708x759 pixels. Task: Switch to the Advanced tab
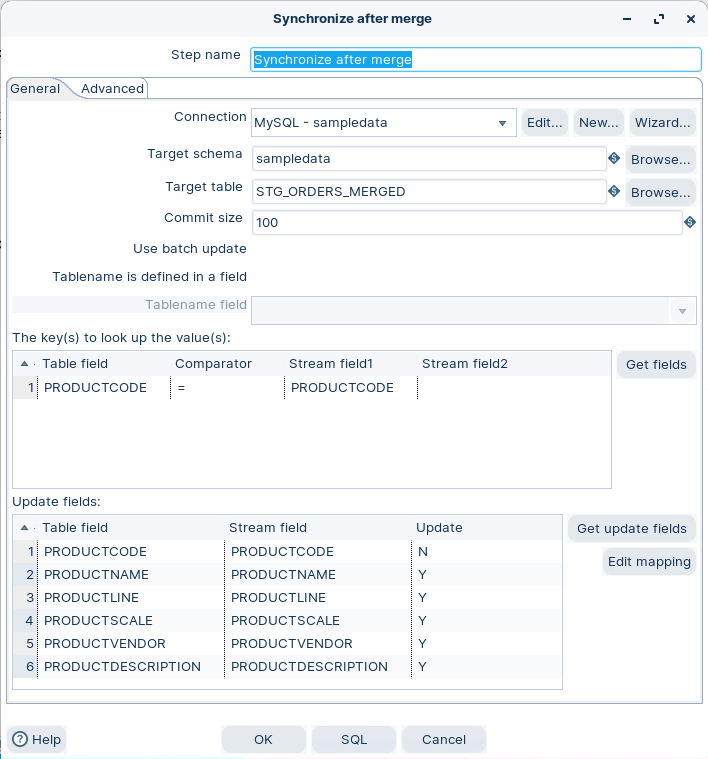coord(112,89)
